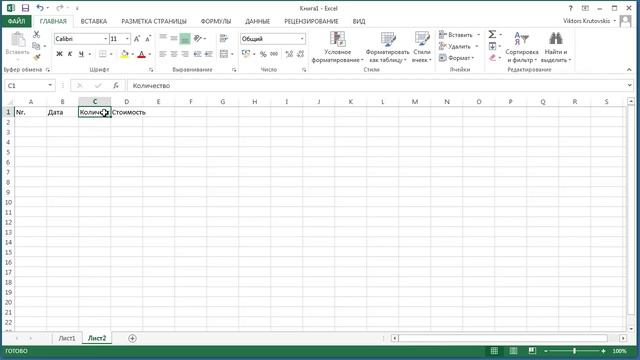Open the Шрифт font dialog launcher

click(x=151, y=70)
